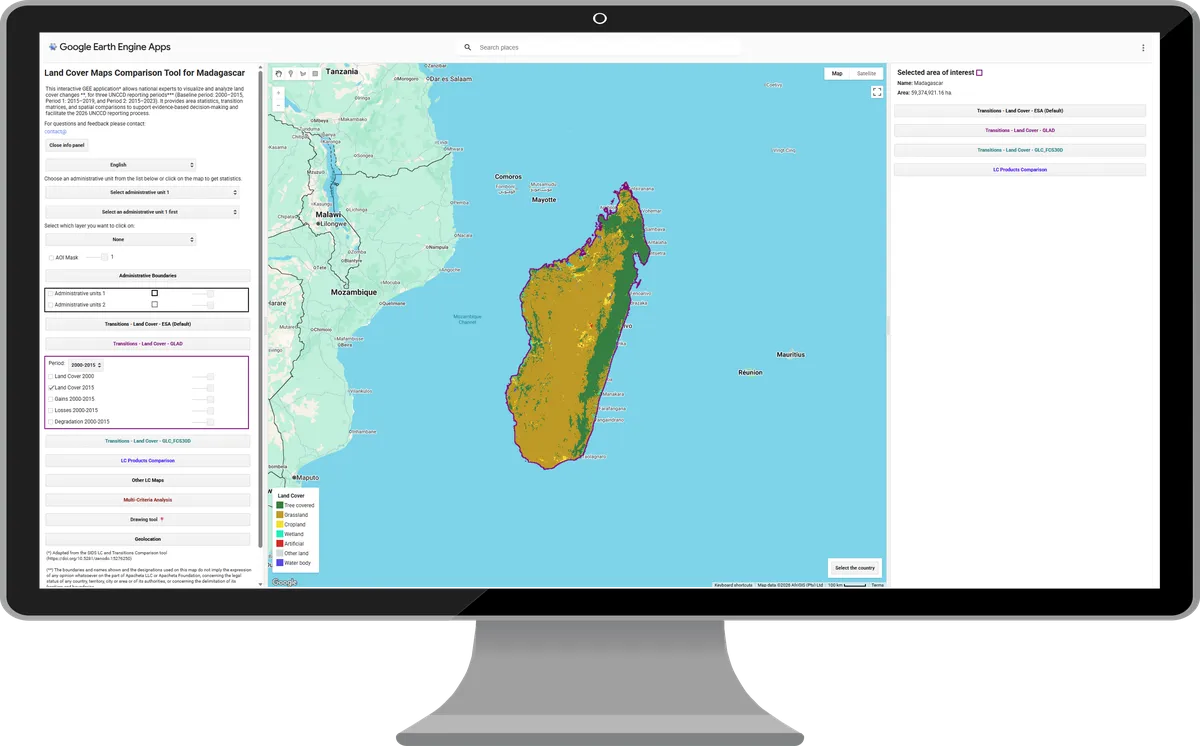1200x746 pixels.
Task: Open the contact@ email link
Action: pos(56,131)
